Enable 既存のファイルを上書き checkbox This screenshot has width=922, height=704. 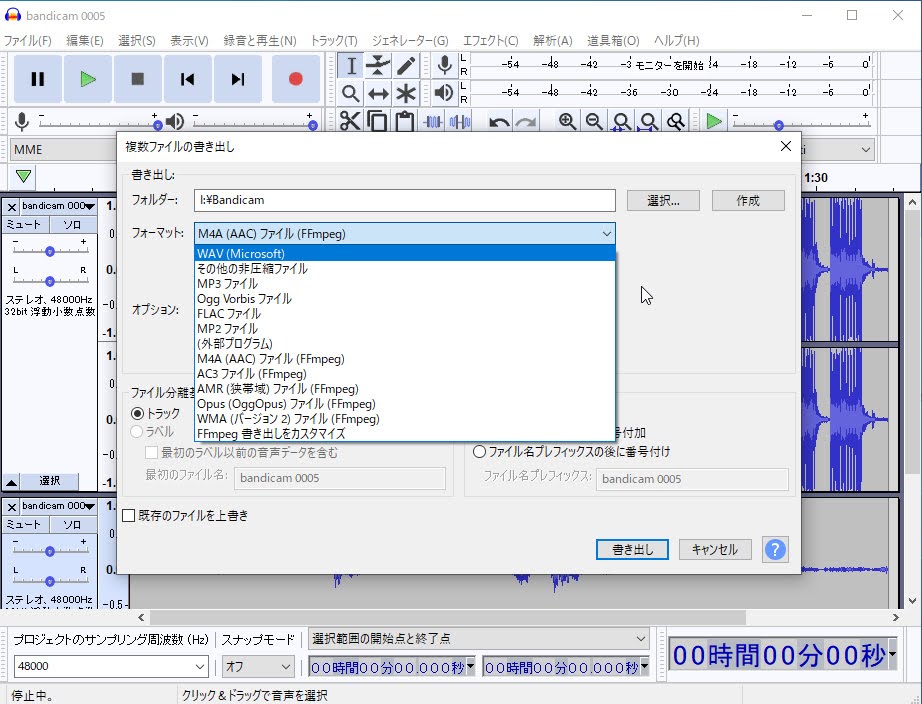tap(129, 516)
